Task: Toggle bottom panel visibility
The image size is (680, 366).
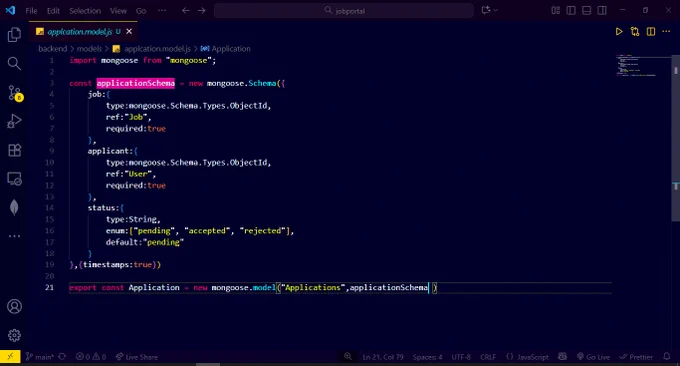Action: 586,10
